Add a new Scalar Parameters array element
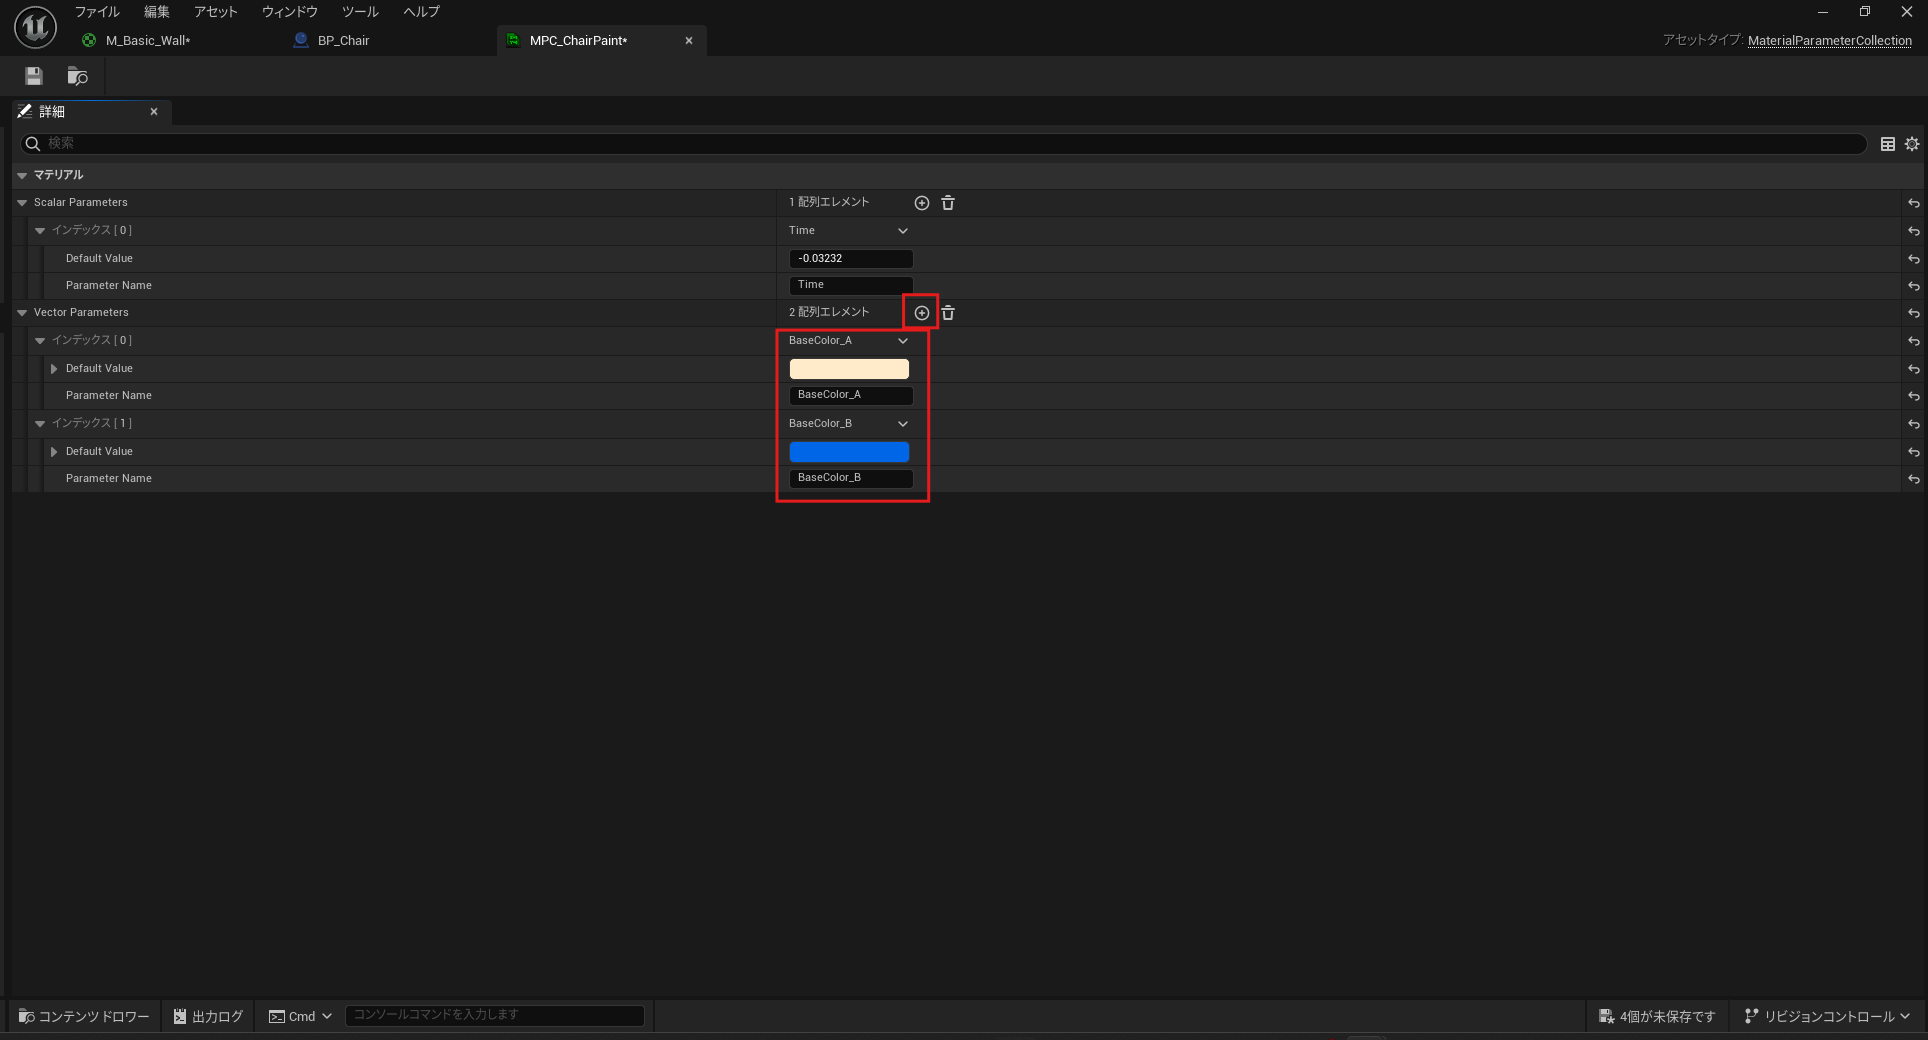 click(921, 203)
